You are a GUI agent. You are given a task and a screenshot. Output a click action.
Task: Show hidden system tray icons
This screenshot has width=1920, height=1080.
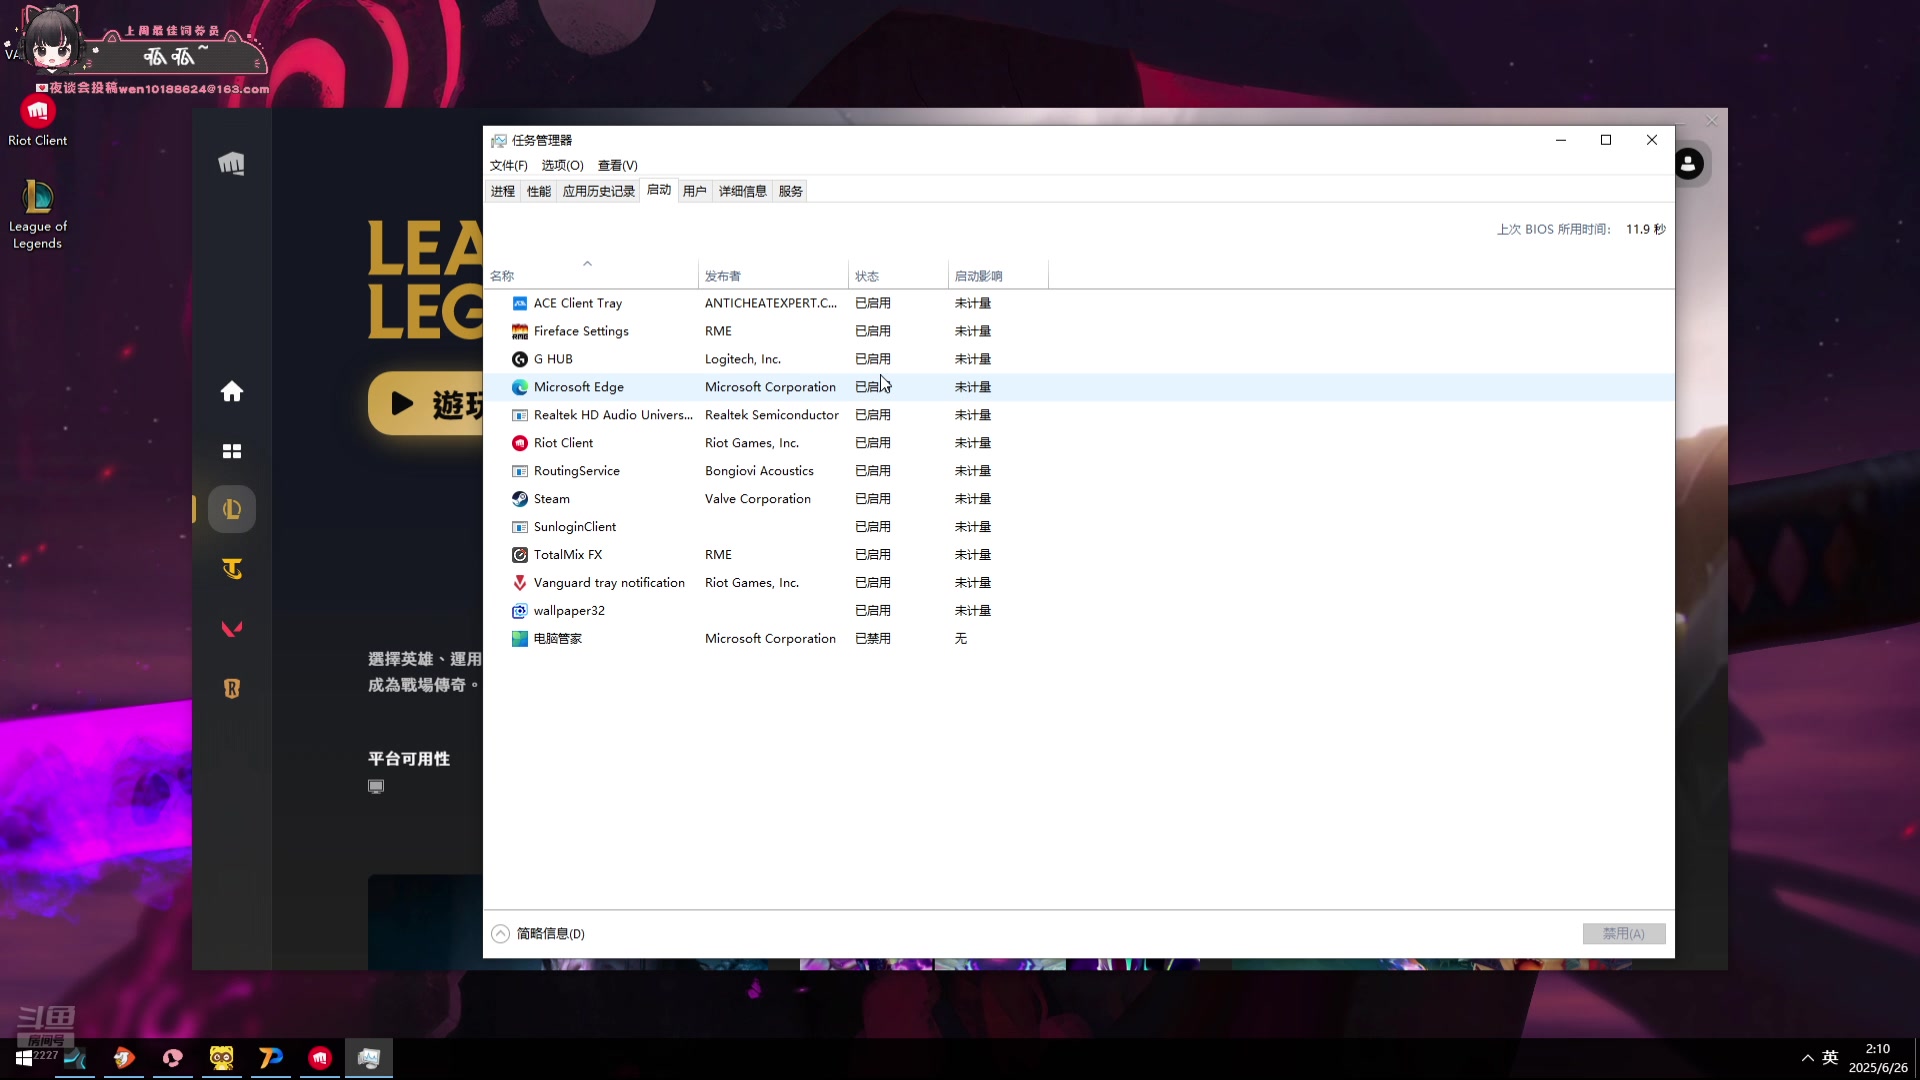(x=1807, y=1058)
